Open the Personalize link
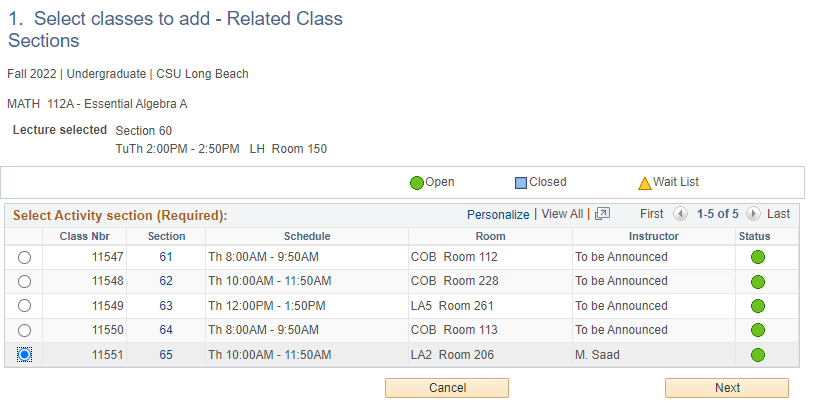The image size is (818, 414). point(498,214)
